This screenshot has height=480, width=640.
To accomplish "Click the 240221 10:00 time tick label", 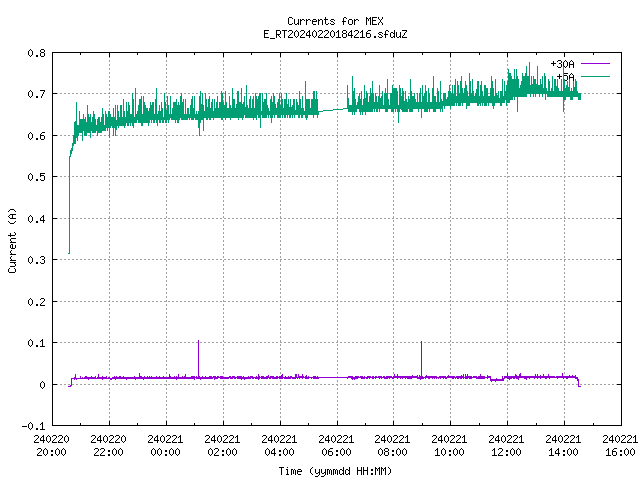I will (449, 446).
